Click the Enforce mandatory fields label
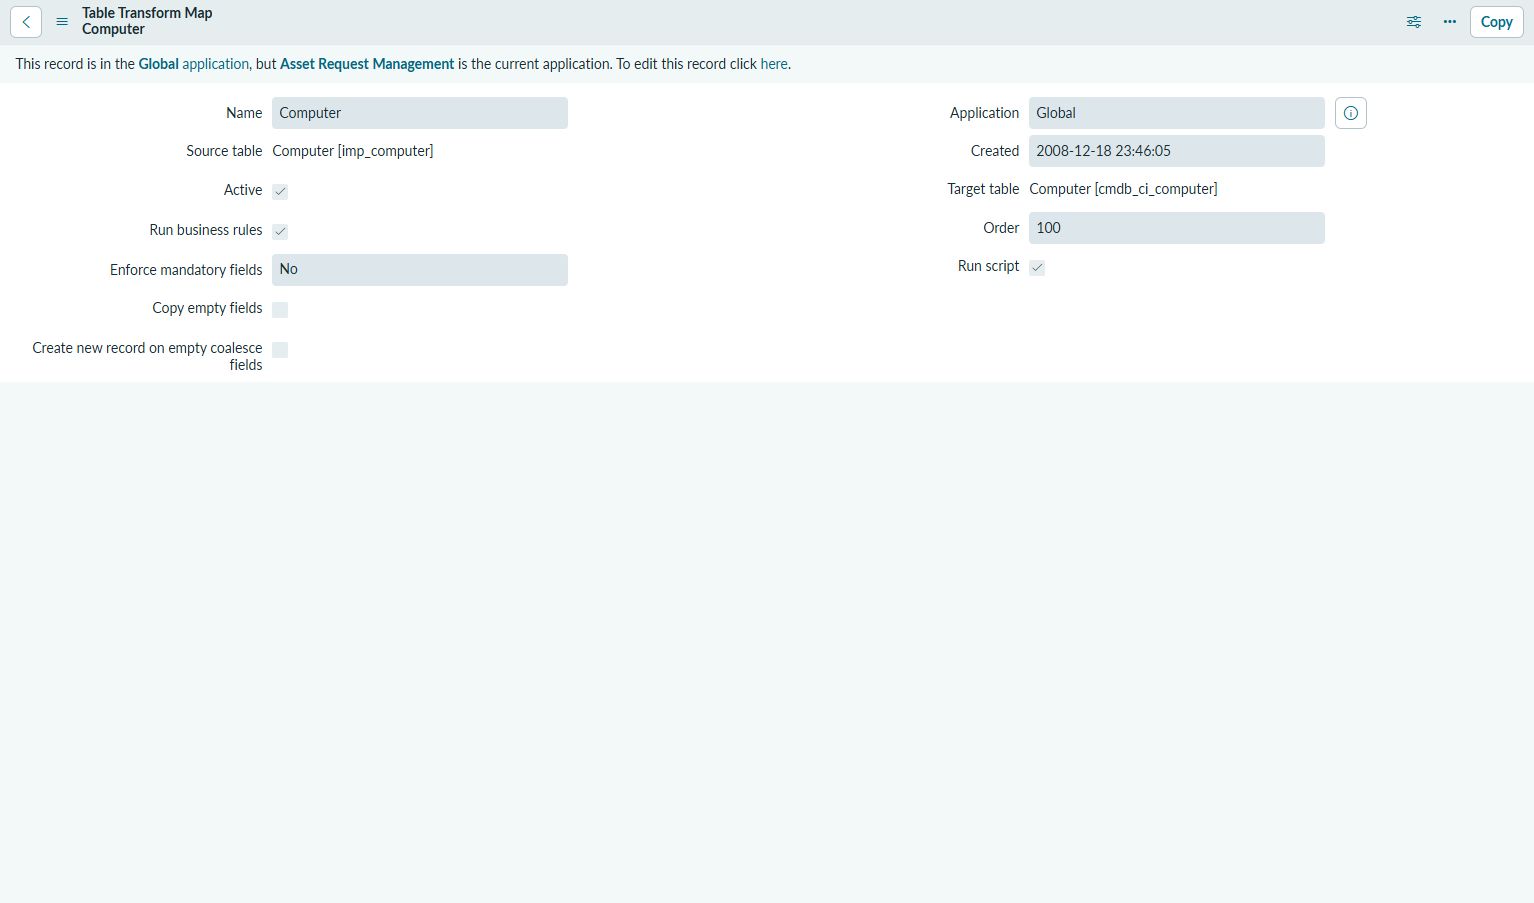The width and height of the screenshot is (1534, 903). click(186, 270)
